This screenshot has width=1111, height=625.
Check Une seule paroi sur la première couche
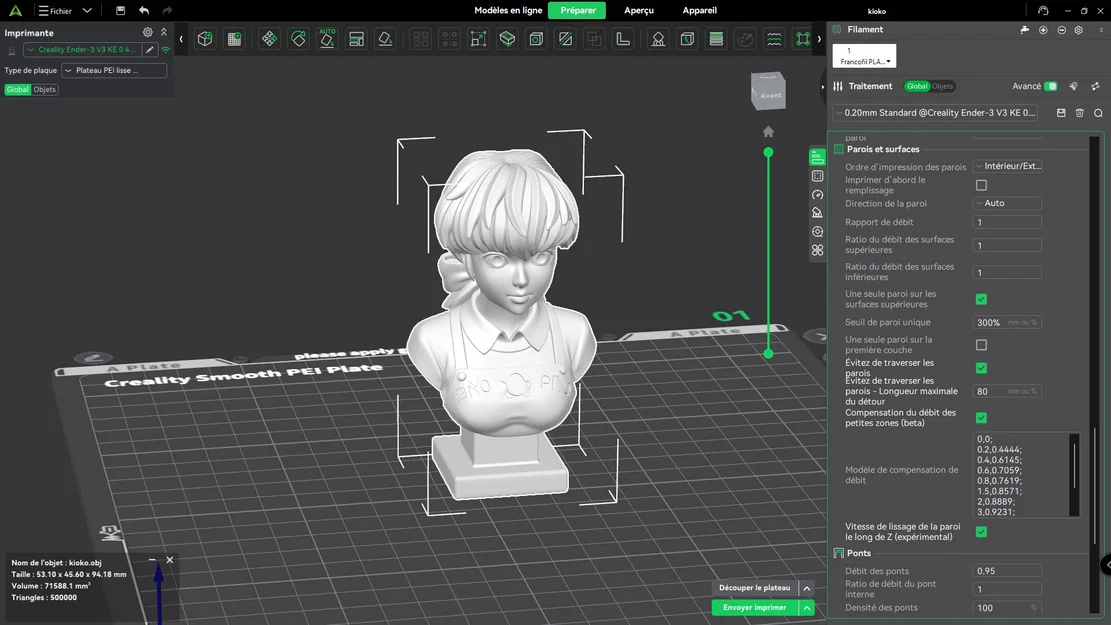(981, 345)
